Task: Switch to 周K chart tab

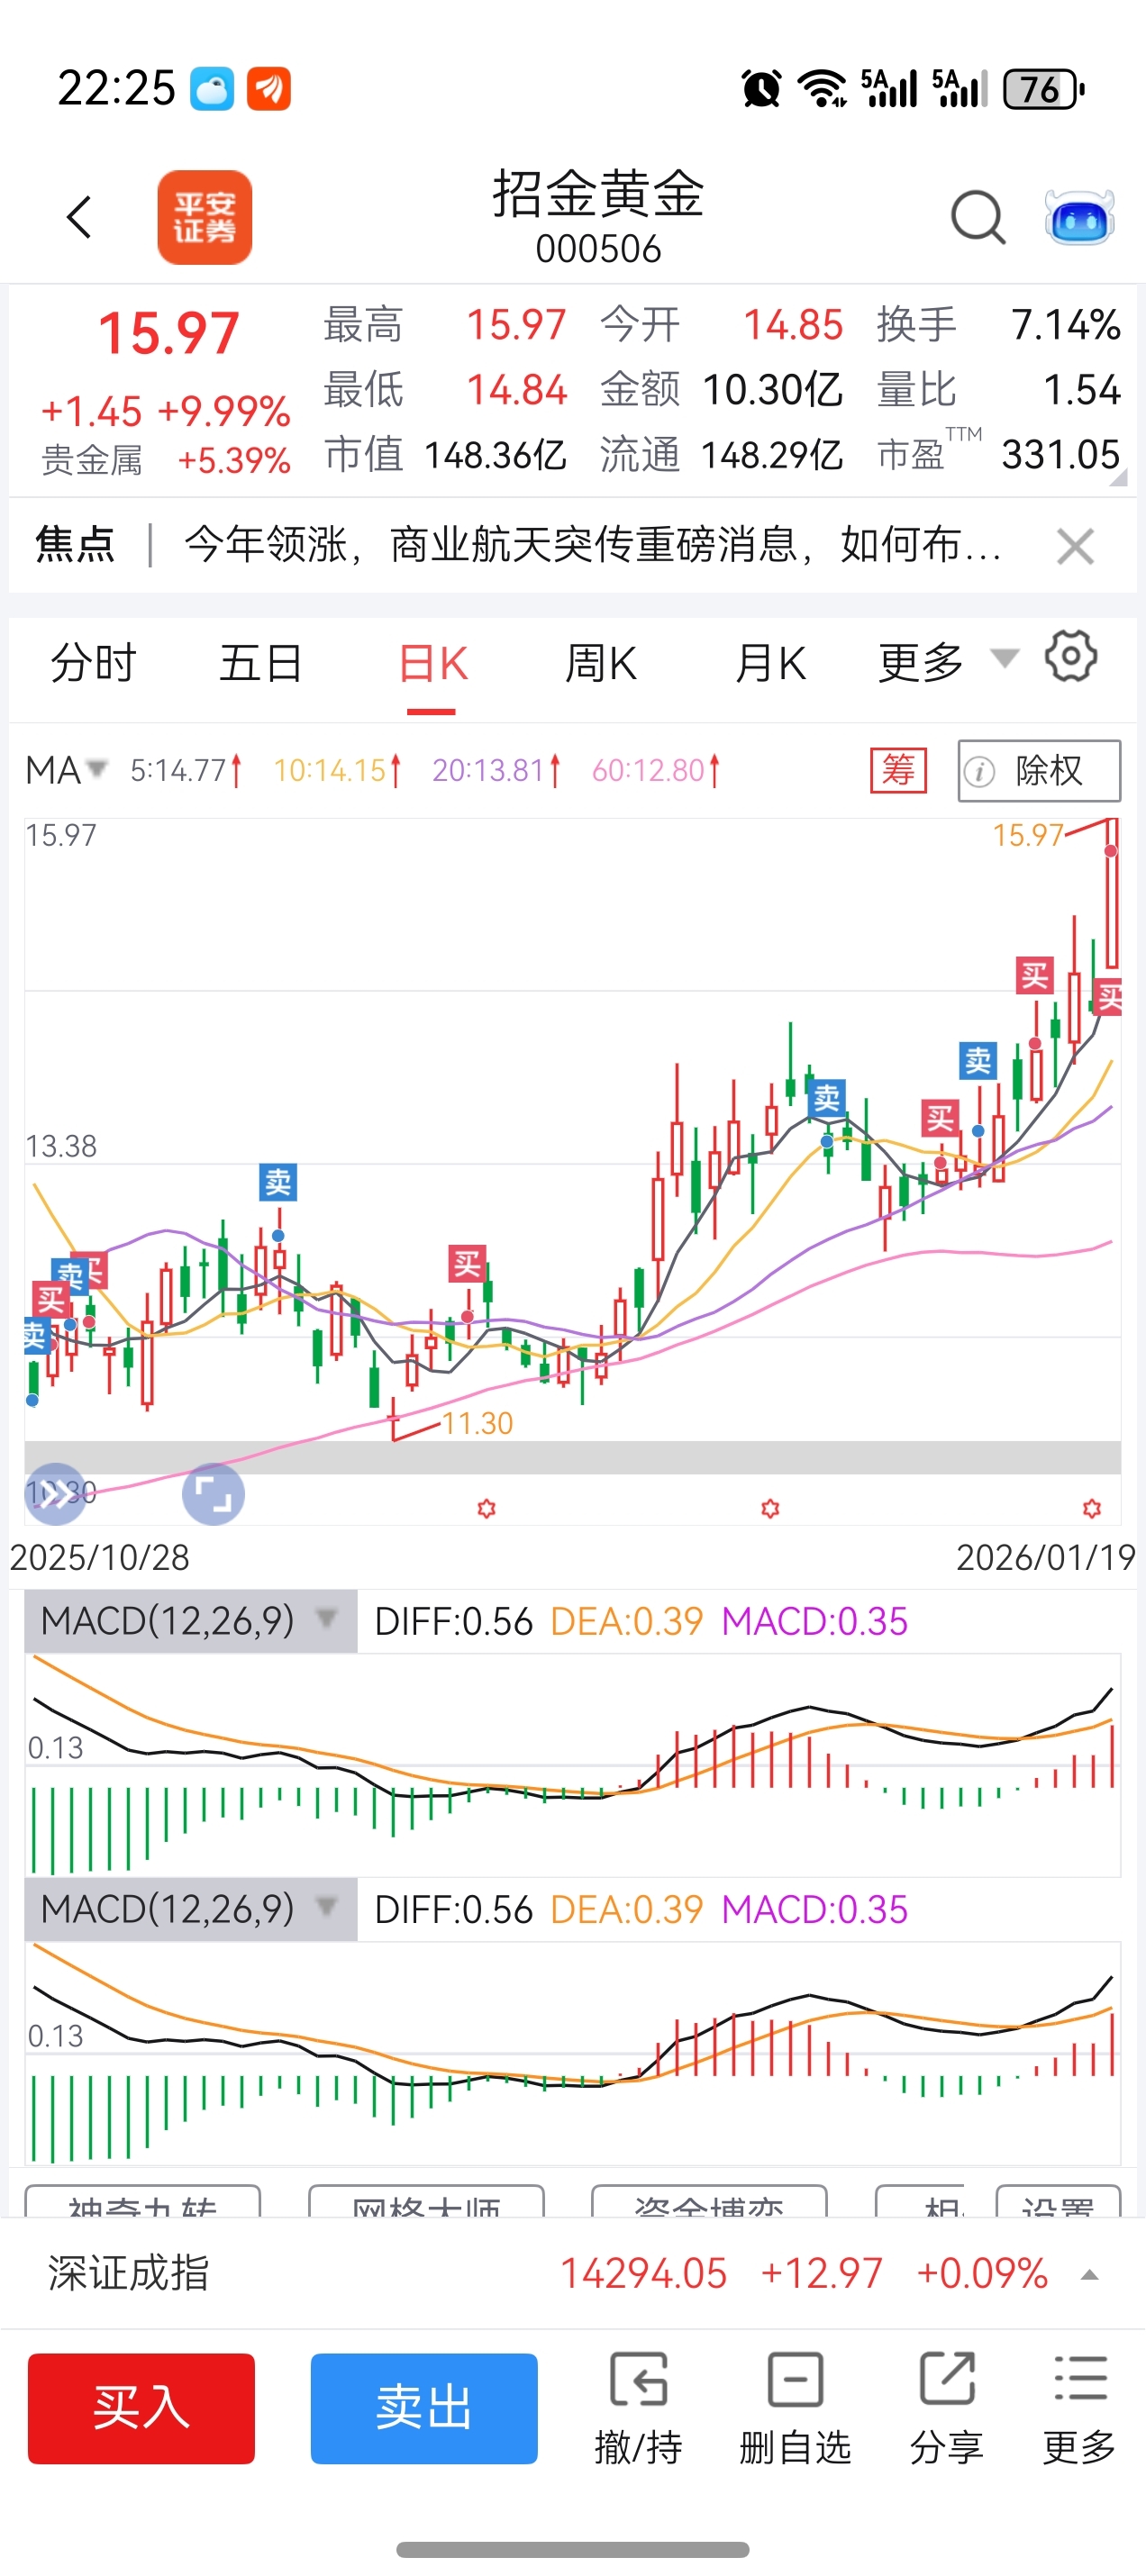Action: click(600, 663)
